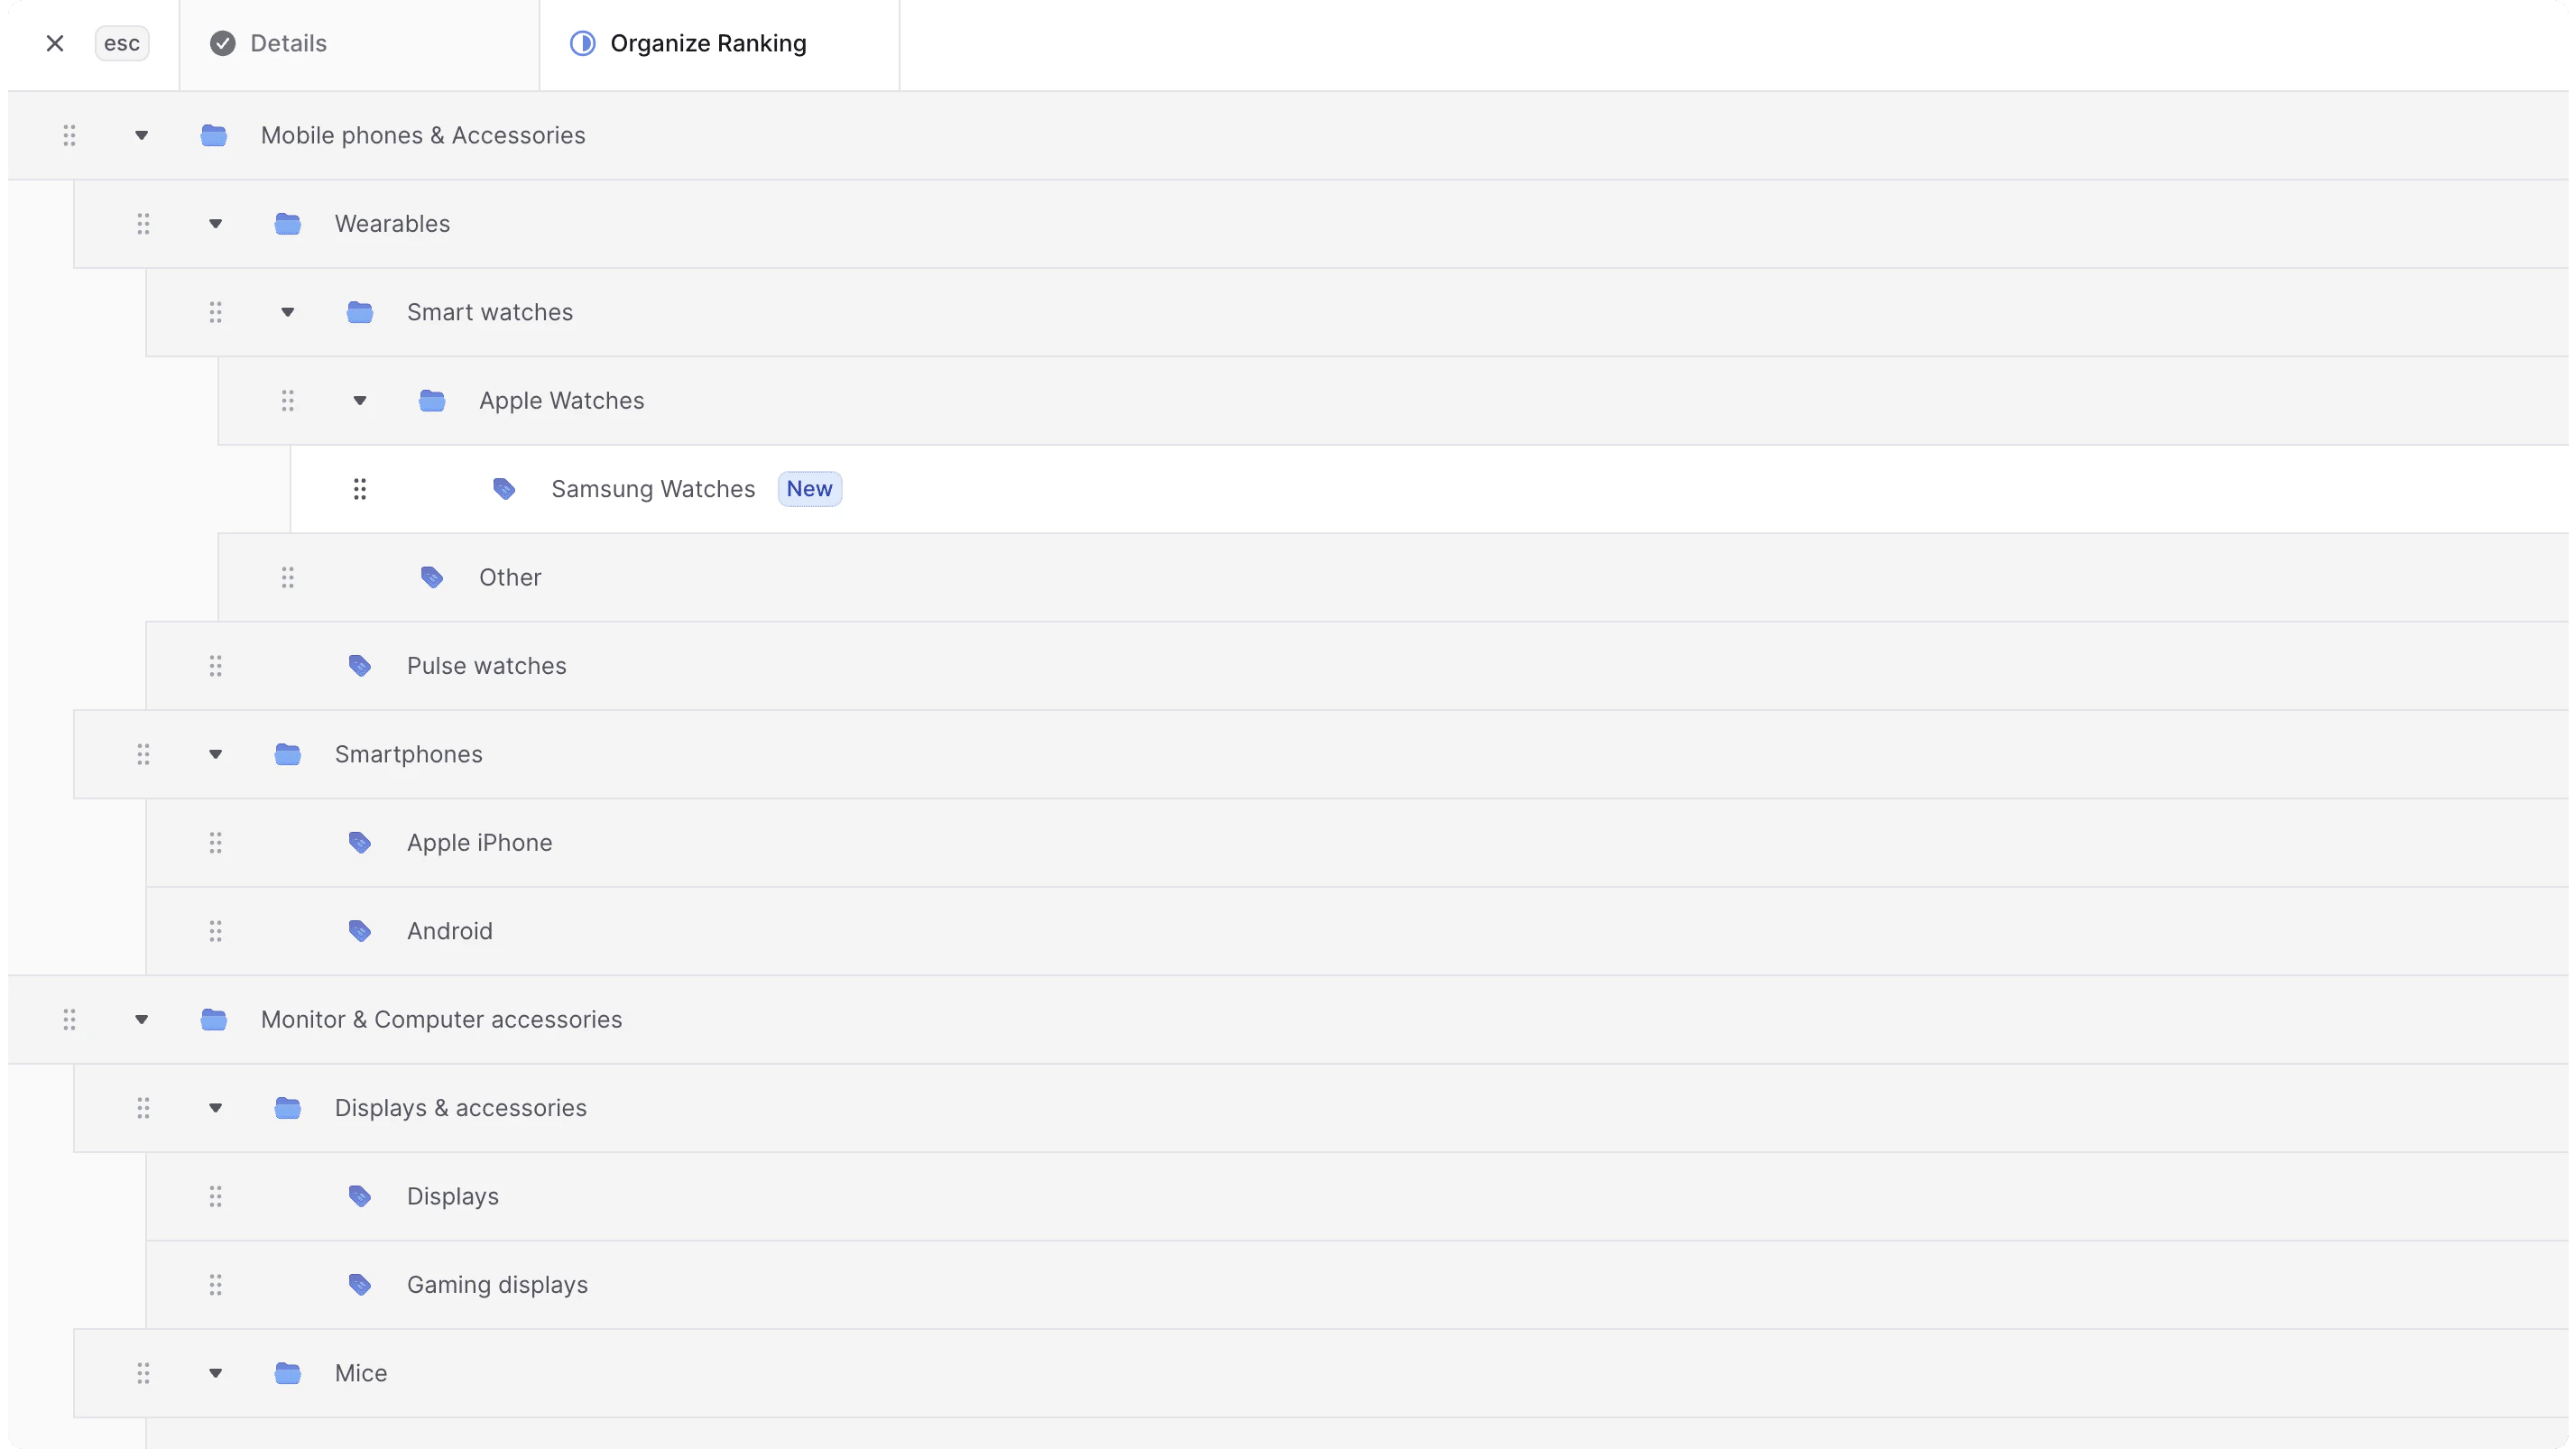
Task: Click the tag icon next to Pulse watches
Action: click(x=360, y=666)
